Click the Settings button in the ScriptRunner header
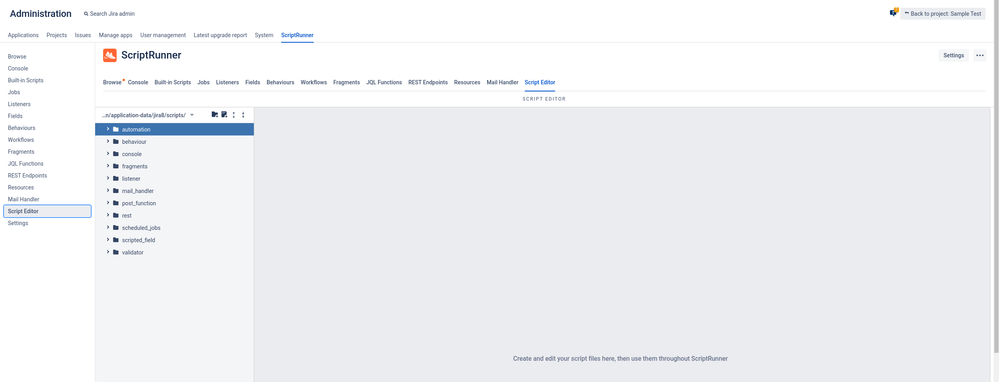The width and height of the screenshot is (999, 382). (954, 55)
